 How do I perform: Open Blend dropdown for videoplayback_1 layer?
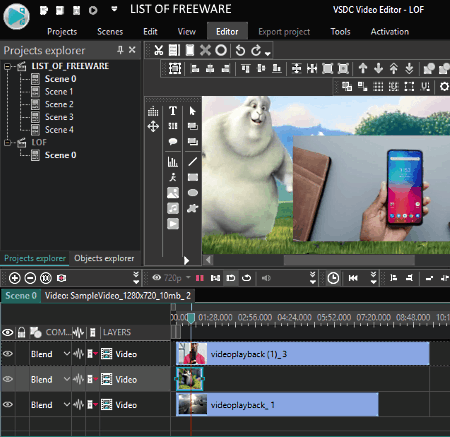[x=67, y=404]
